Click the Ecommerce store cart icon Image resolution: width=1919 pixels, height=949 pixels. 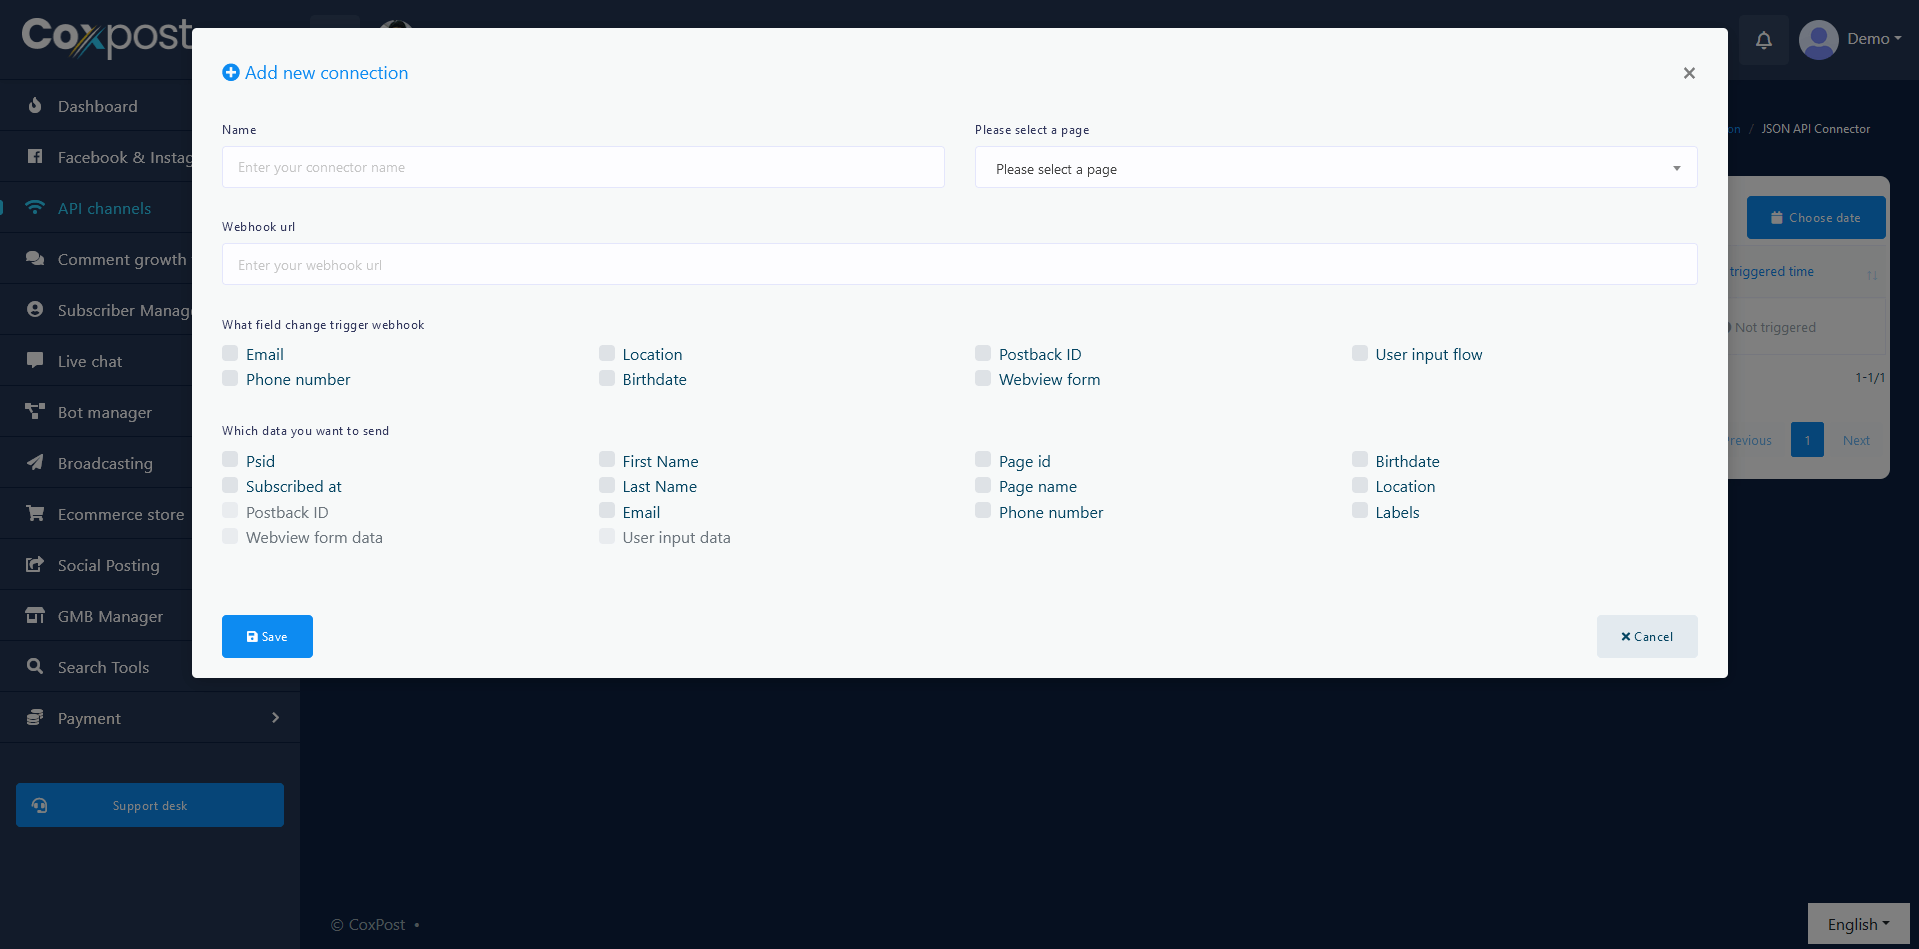35,514
